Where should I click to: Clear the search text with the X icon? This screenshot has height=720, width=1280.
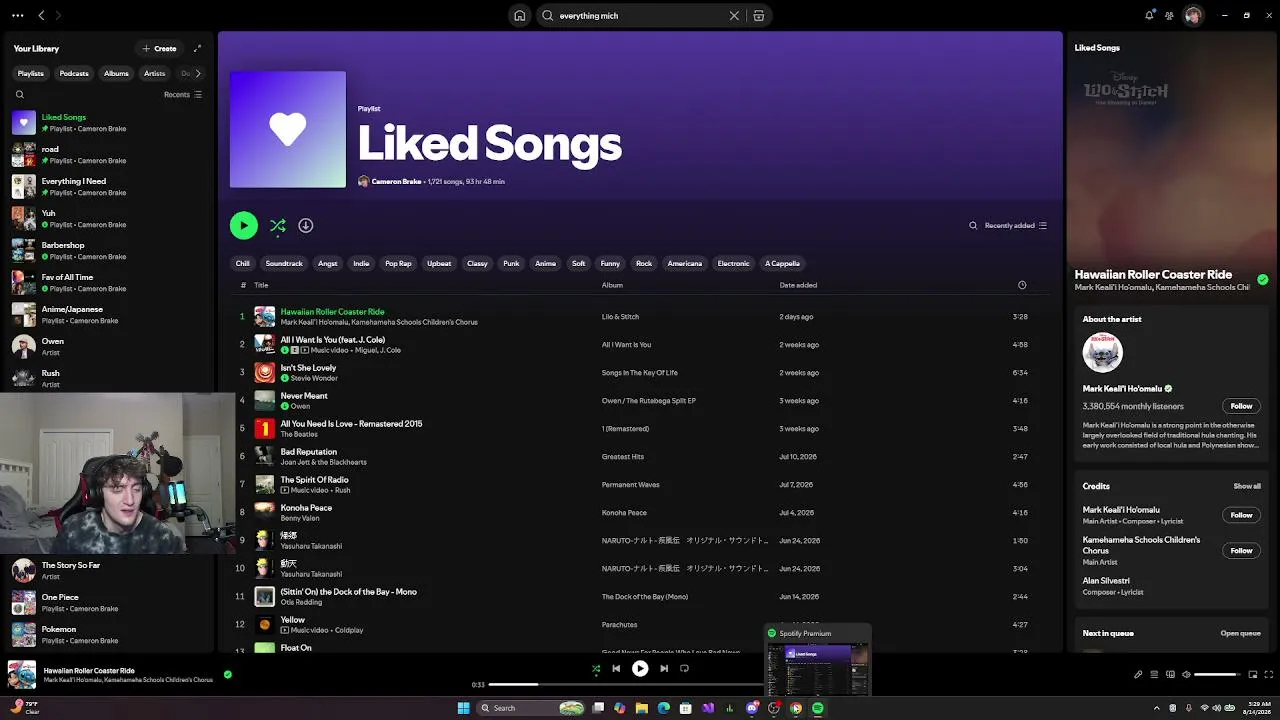[734, 16]
